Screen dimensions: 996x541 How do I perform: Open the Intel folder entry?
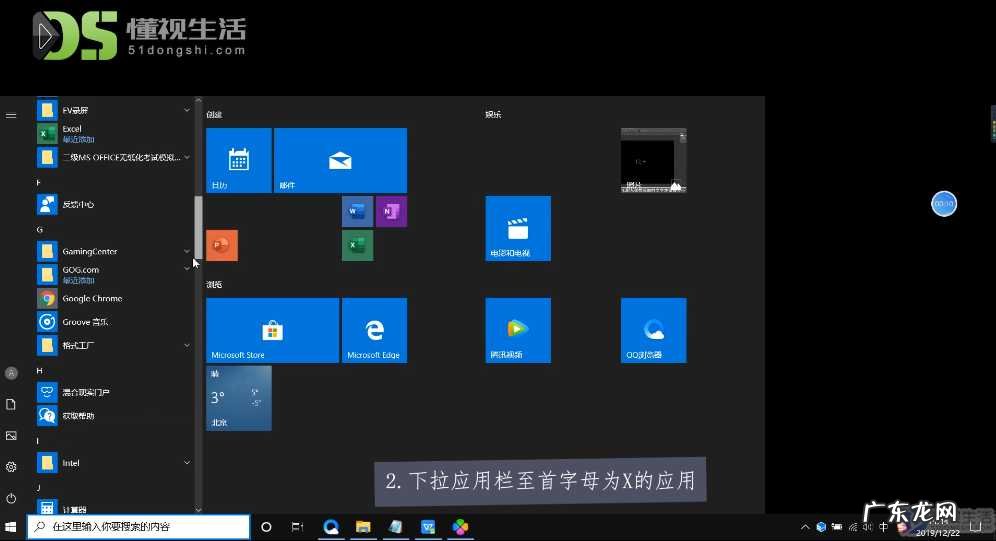point(112,463)
